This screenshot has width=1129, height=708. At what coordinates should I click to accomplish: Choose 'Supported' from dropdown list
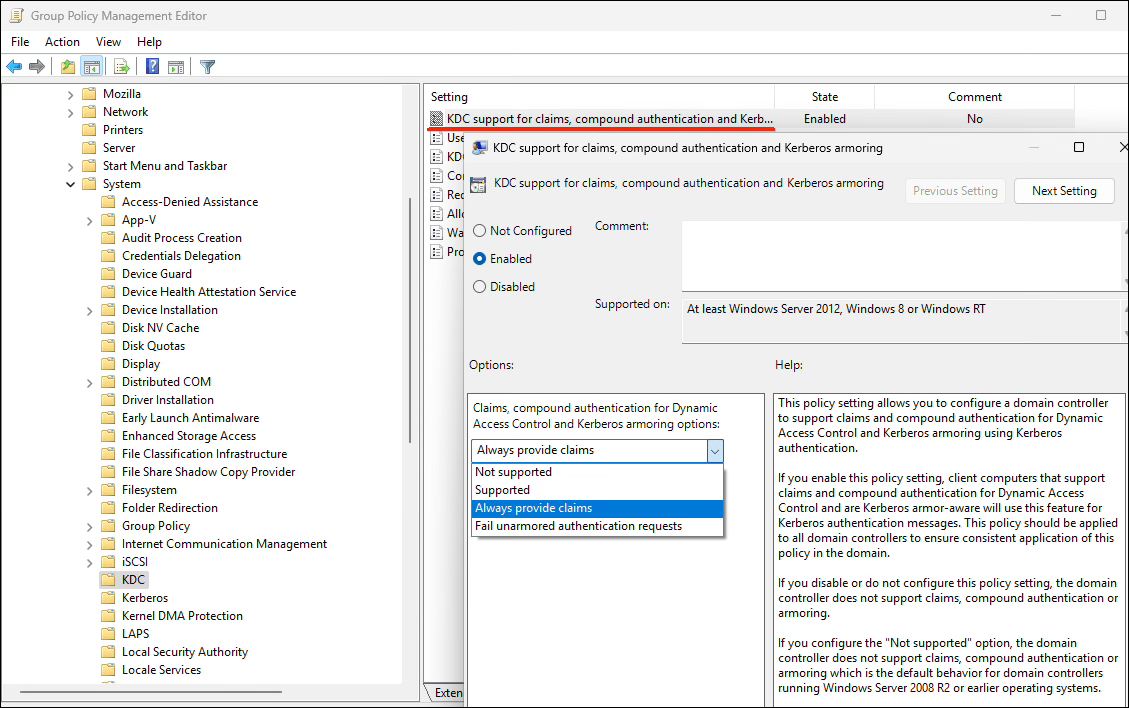597,490
